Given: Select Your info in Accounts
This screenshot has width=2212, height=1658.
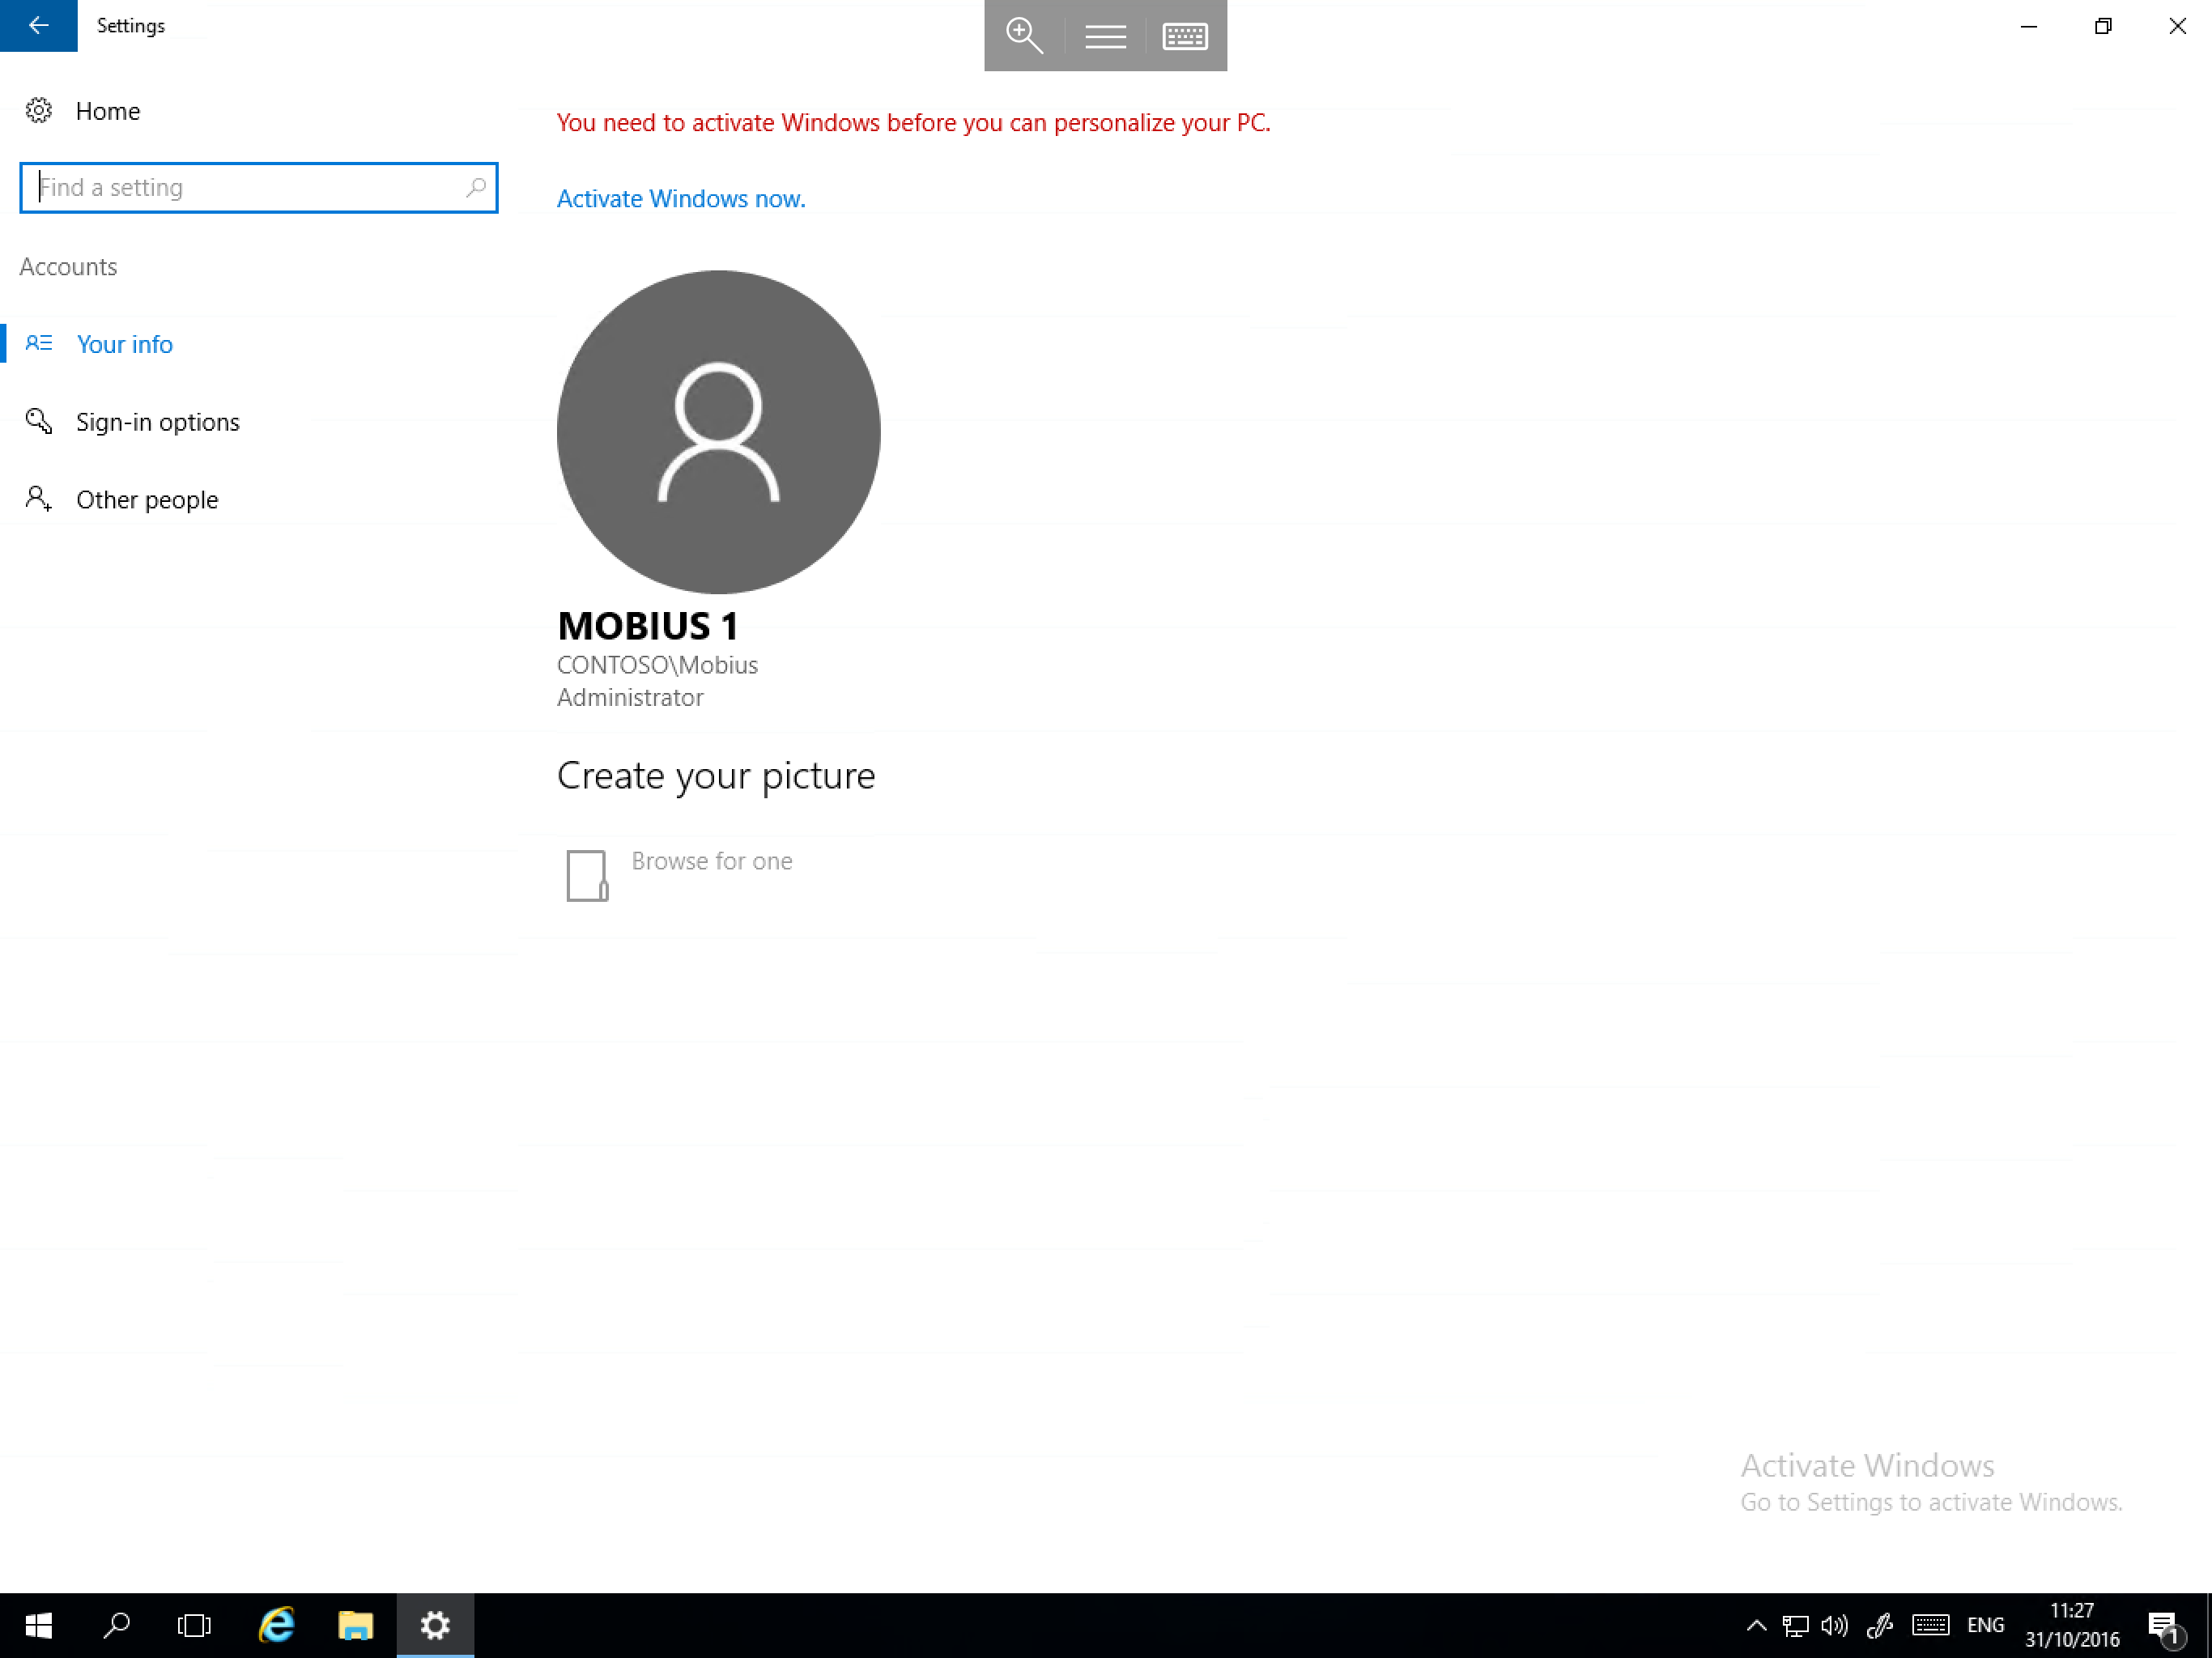Looking at the screenshot, I should pos(124,344).
